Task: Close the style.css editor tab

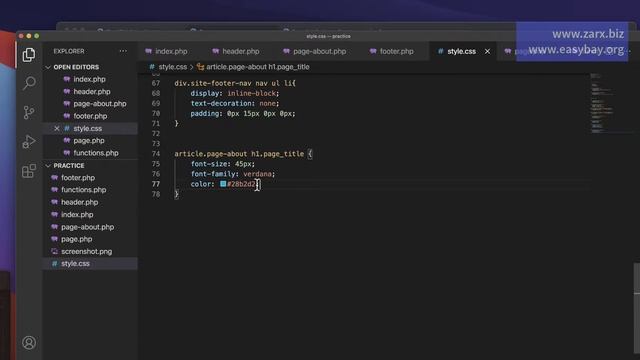Action: (x=487, y=51)
